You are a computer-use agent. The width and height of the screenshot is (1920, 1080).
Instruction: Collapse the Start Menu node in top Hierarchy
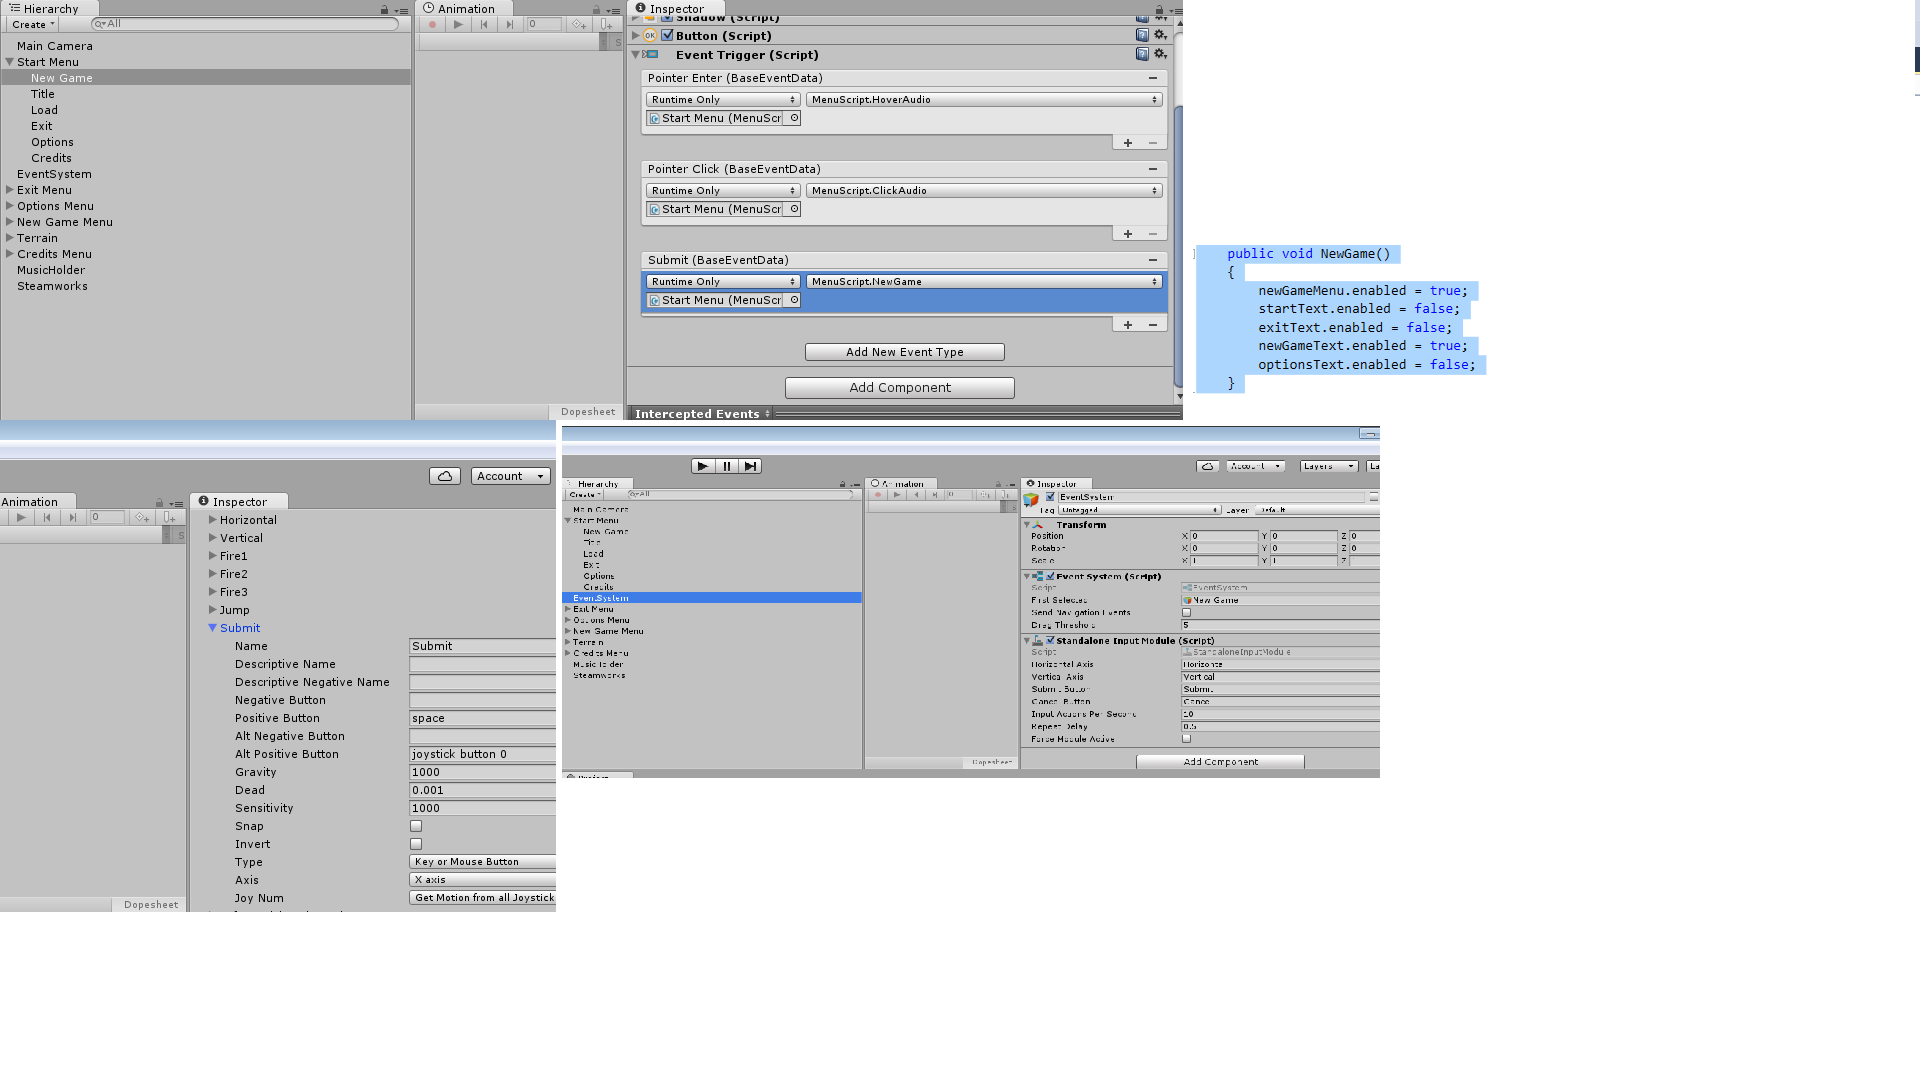point(10,62)
